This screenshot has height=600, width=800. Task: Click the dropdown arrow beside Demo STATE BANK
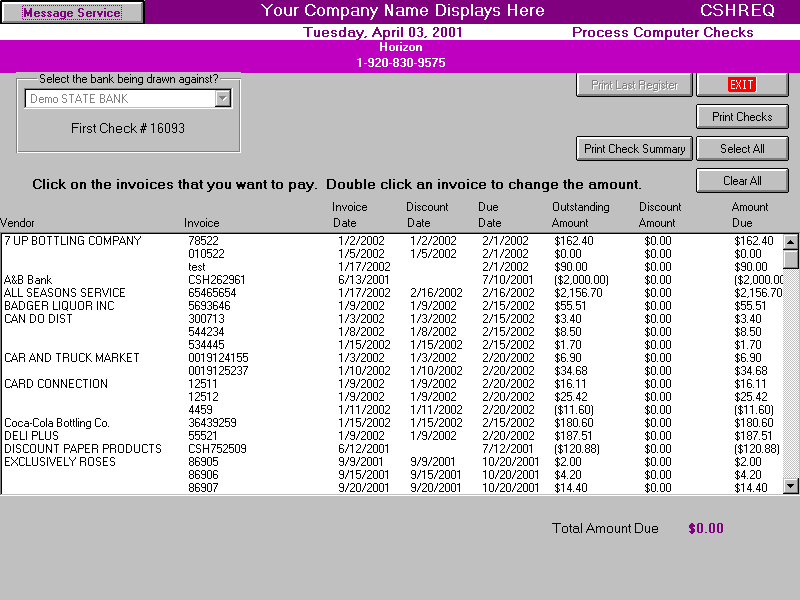coord(221,98)
